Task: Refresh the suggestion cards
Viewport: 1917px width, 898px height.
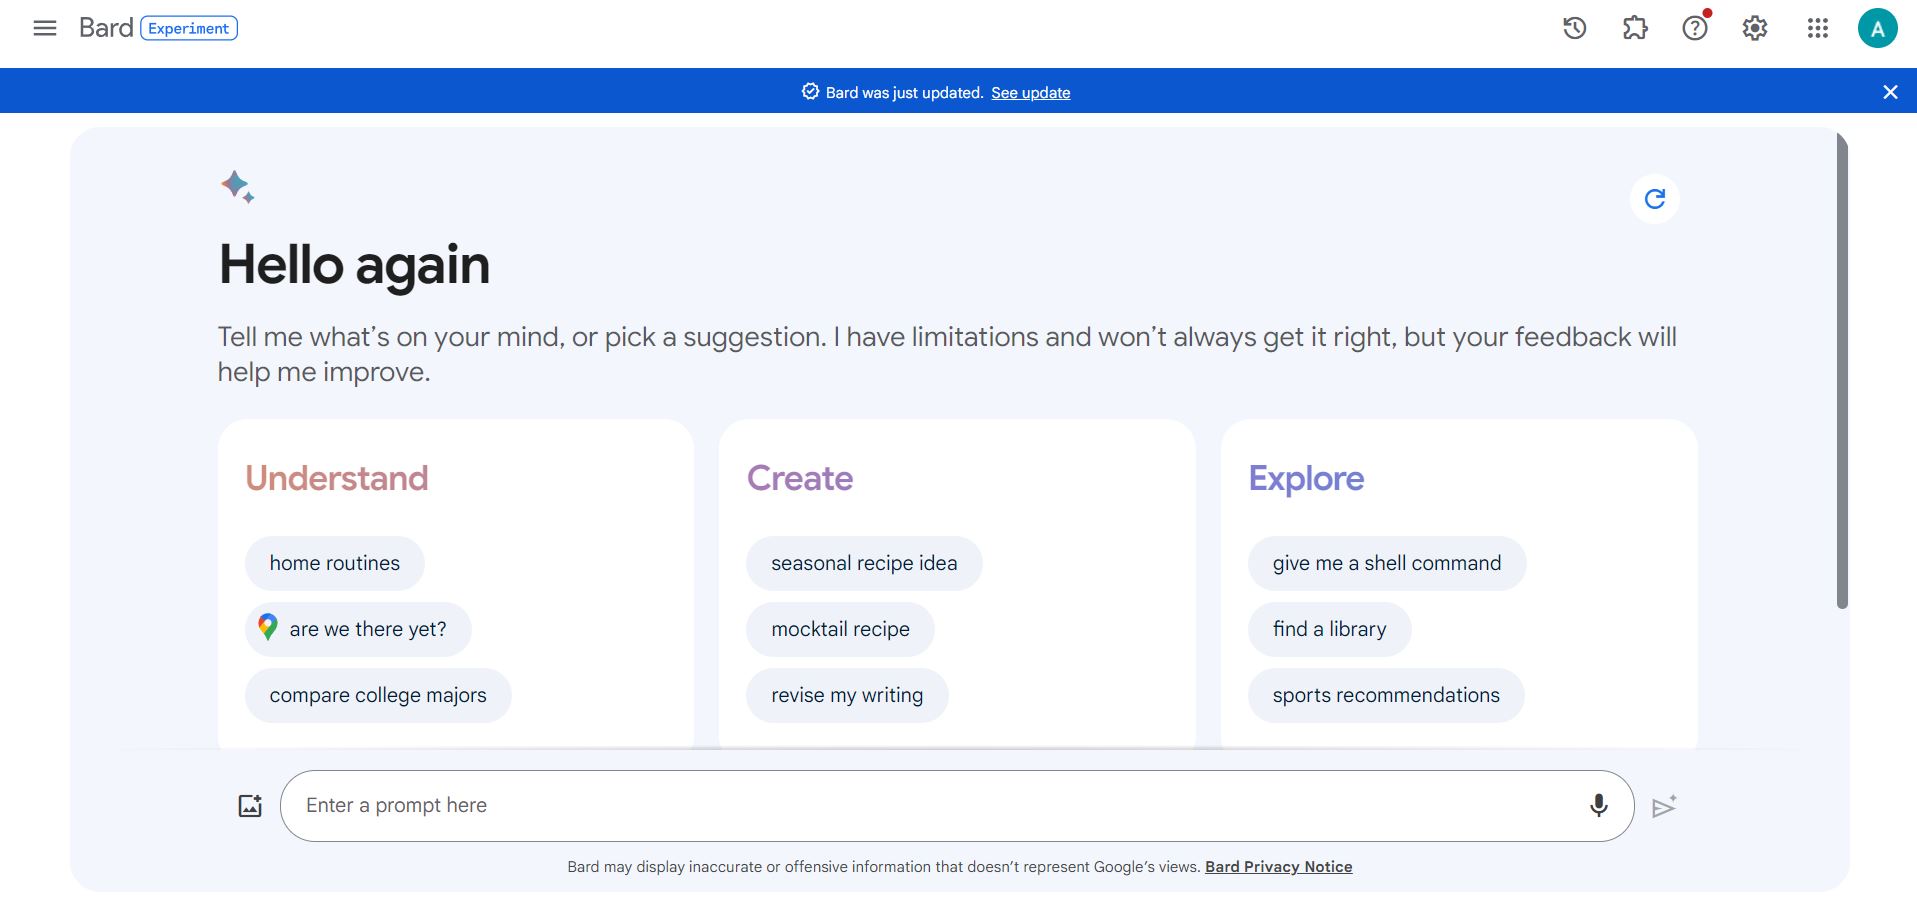Action: click(x=1655, y=199)
